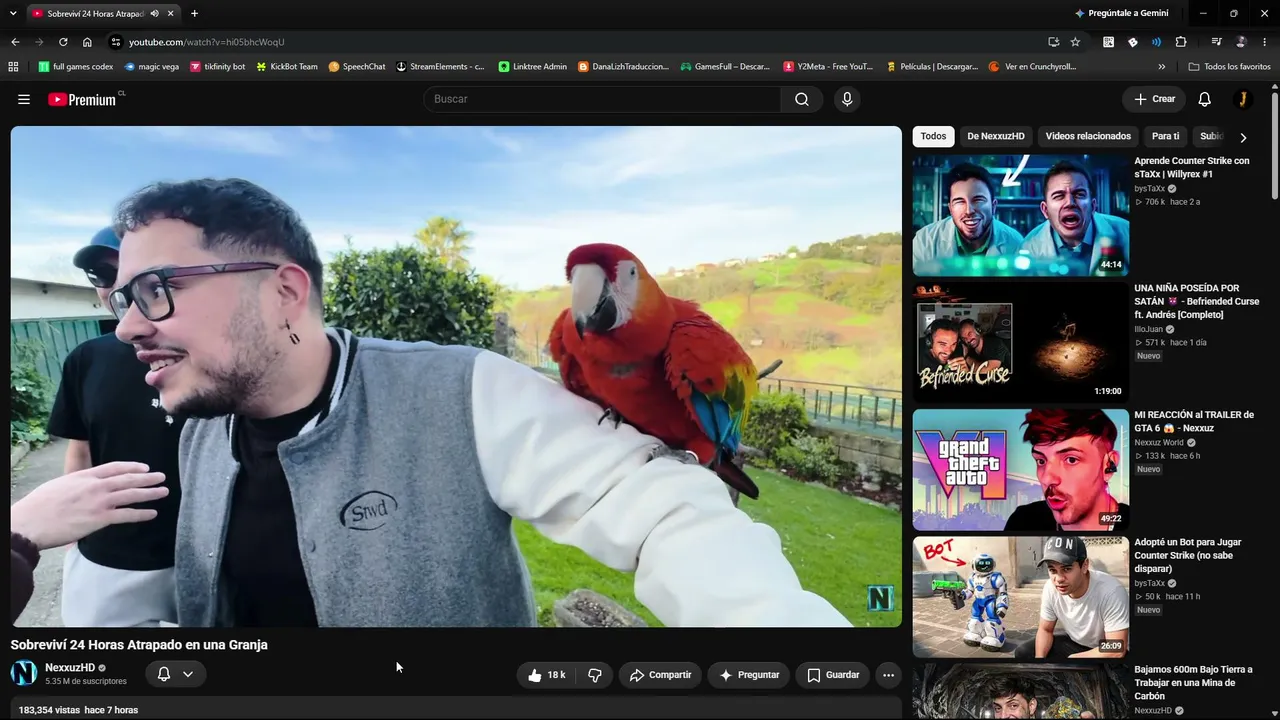Open the StreamElements bookmark
The width and height of the screenshot is (1280, 720).
point(440,67)
